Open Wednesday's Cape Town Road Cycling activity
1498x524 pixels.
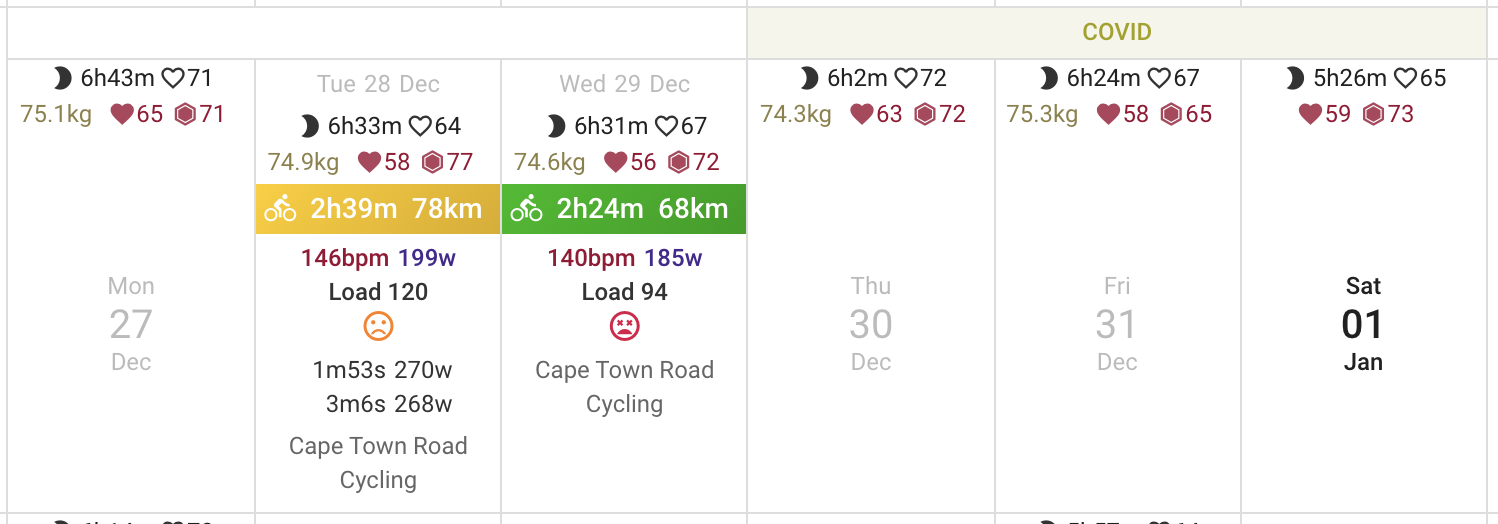coord(624,386)
